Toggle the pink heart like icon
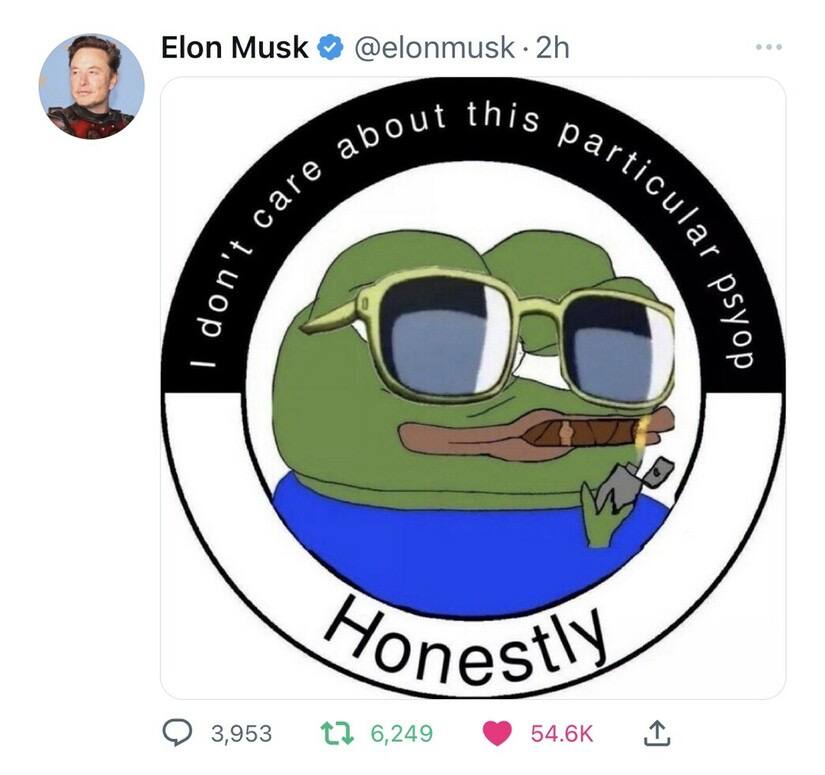The image size is (825, 775). click(497, 733)
